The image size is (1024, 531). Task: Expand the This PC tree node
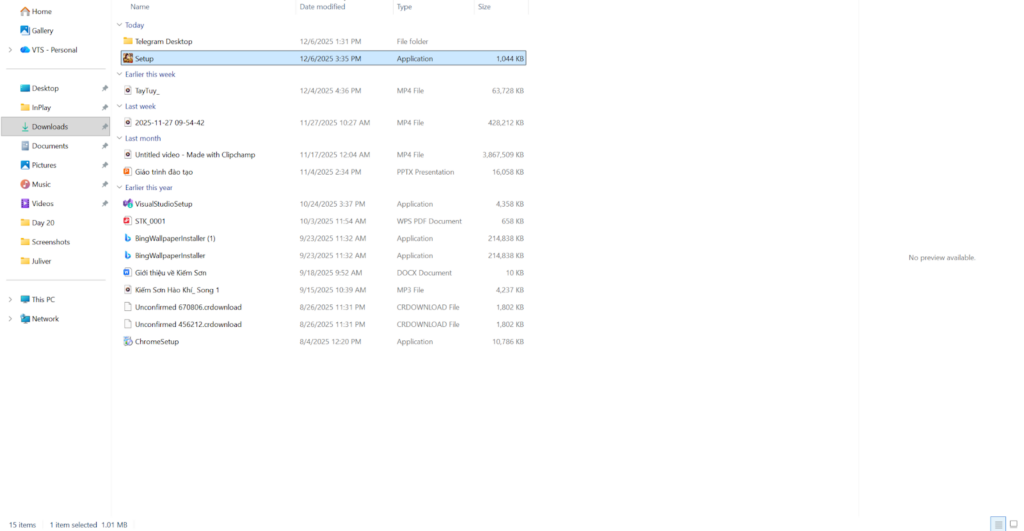click(10, 299)
